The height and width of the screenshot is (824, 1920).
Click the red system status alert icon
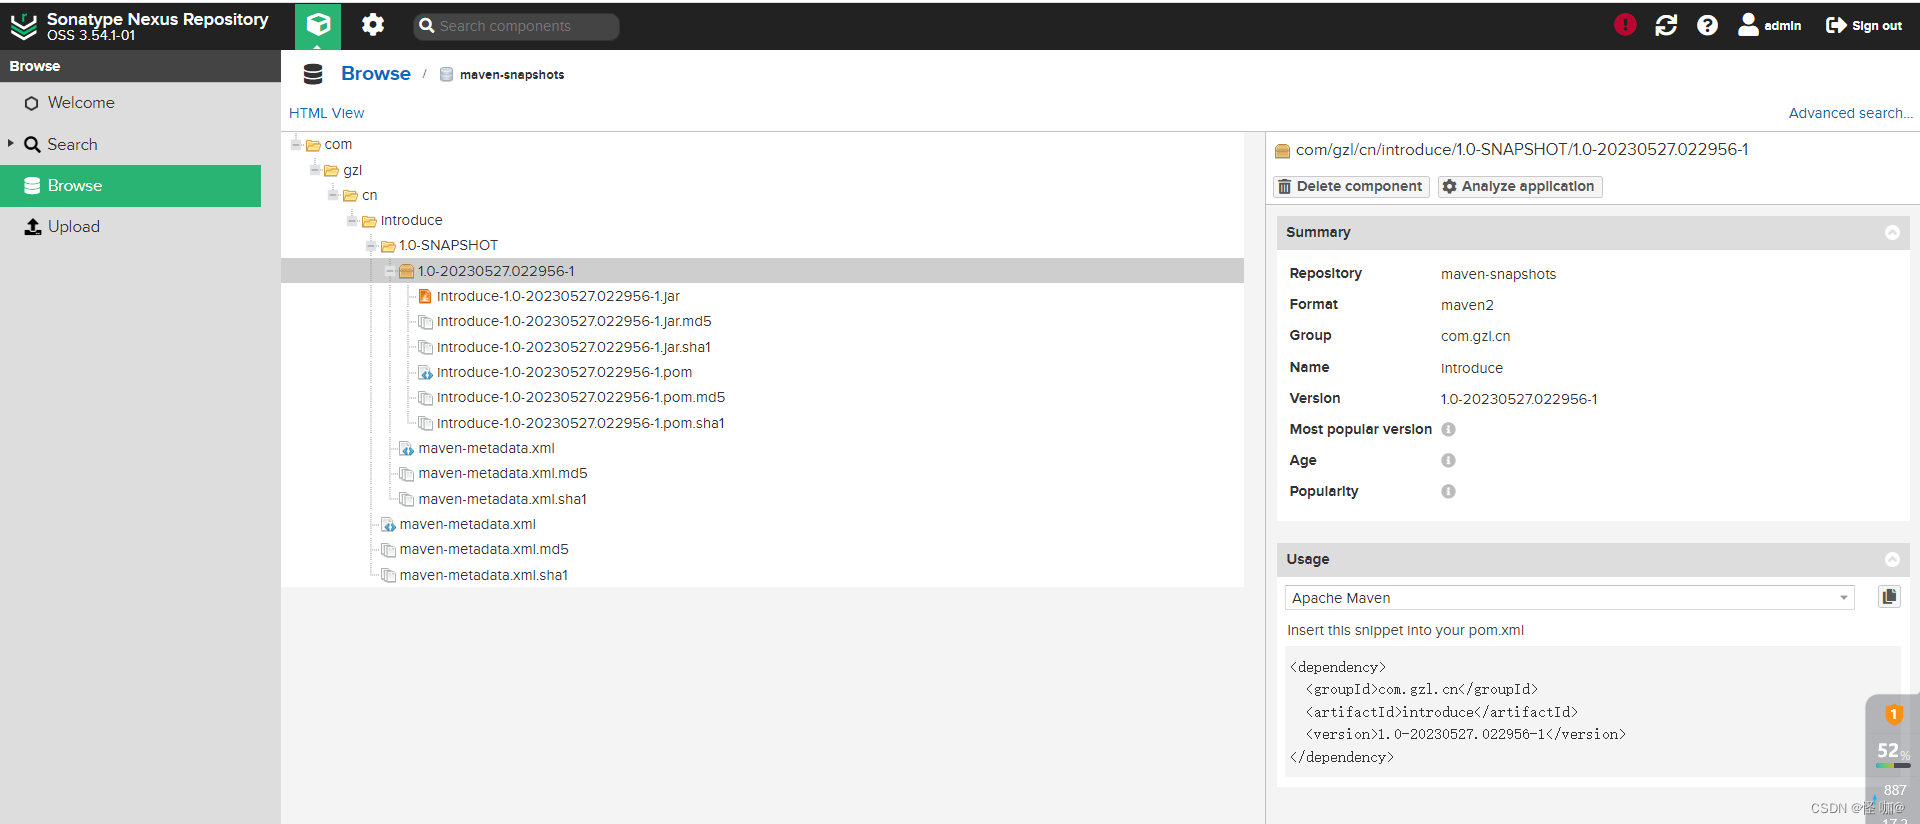(x=1625, y=25)
